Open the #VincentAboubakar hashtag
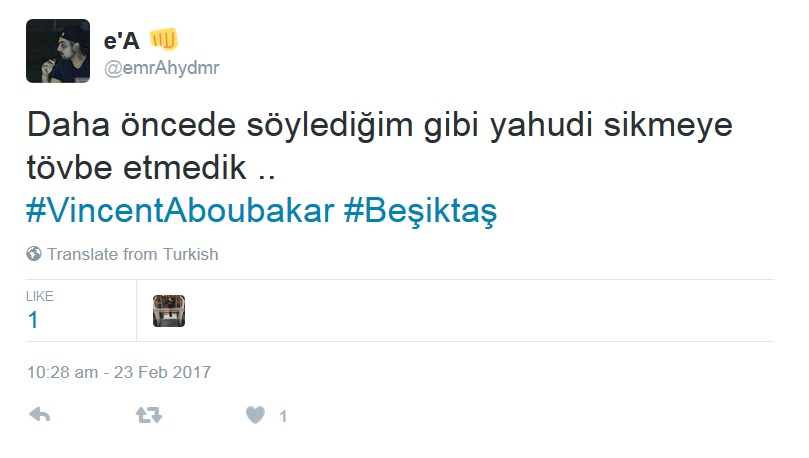The height and width of the screenshot is (458, 809). pos(180,211)
